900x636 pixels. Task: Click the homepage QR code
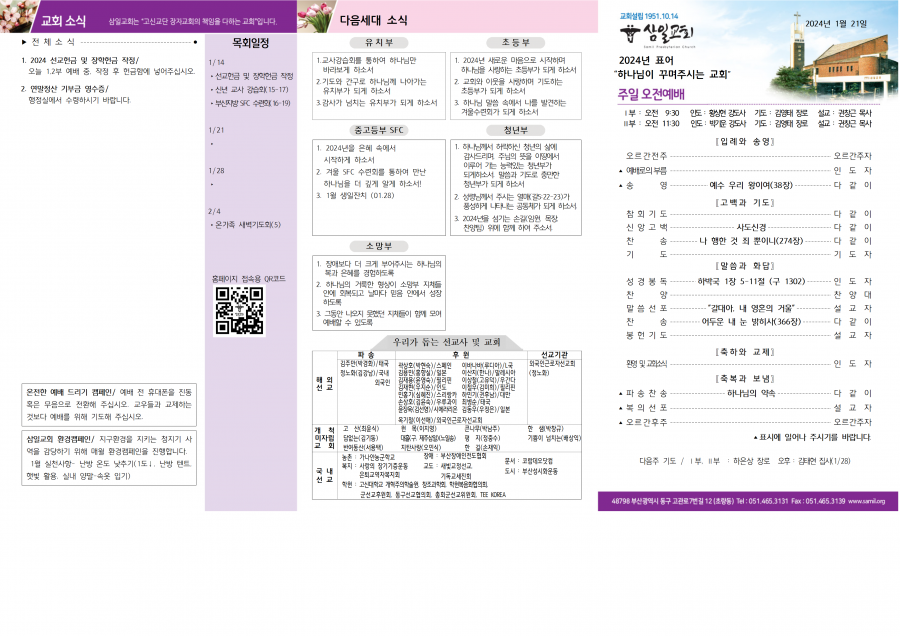pyautogui.click(x=238, y=311)
